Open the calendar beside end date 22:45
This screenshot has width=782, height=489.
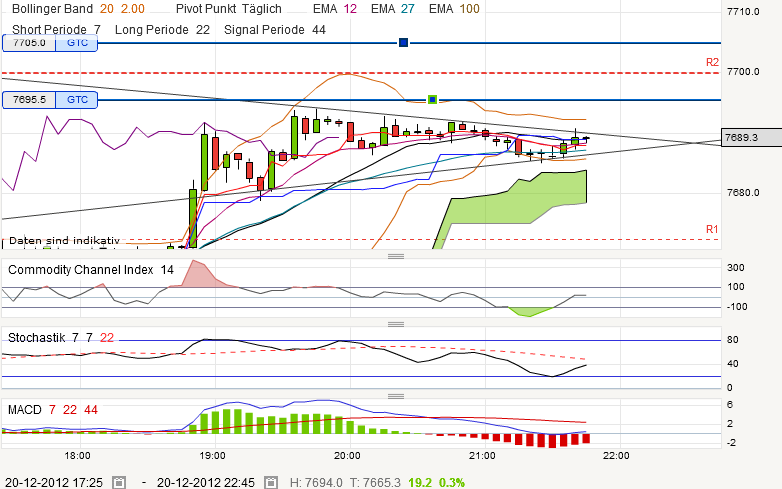(x=271, y=483)
